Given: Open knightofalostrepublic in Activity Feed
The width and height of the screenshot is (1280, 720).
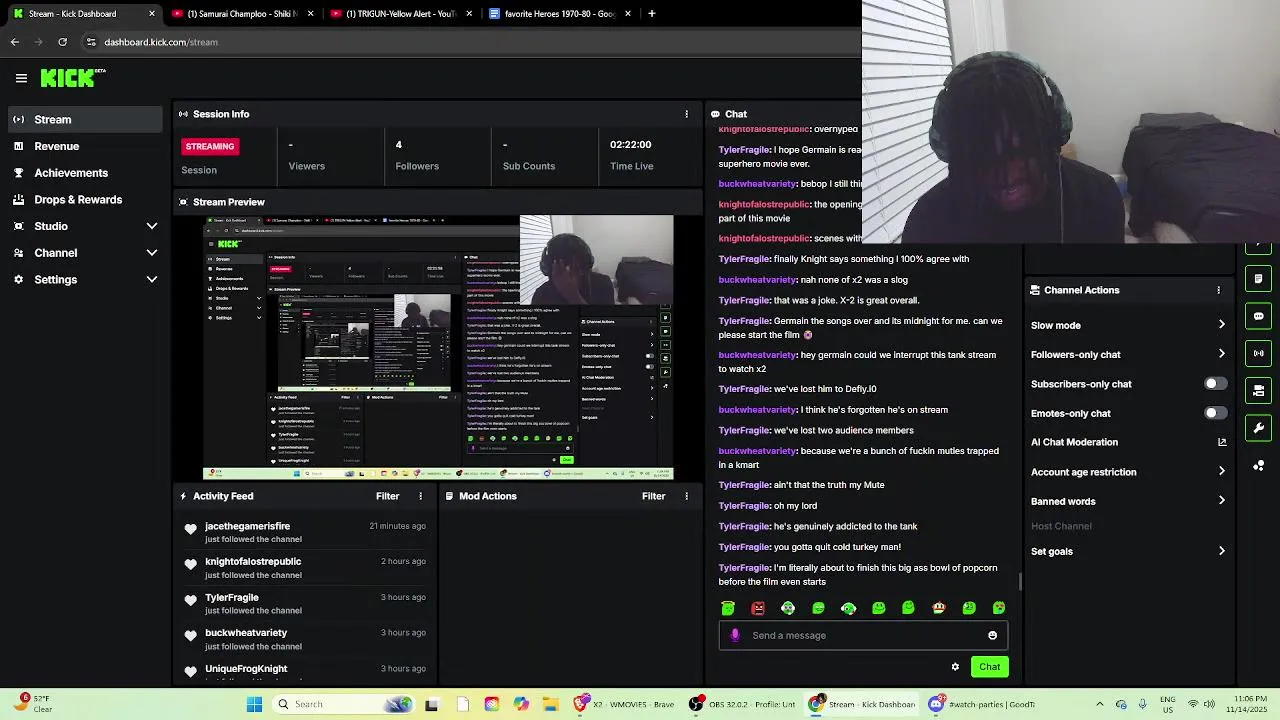Looking at the screenshot, I should click(253, 562).
